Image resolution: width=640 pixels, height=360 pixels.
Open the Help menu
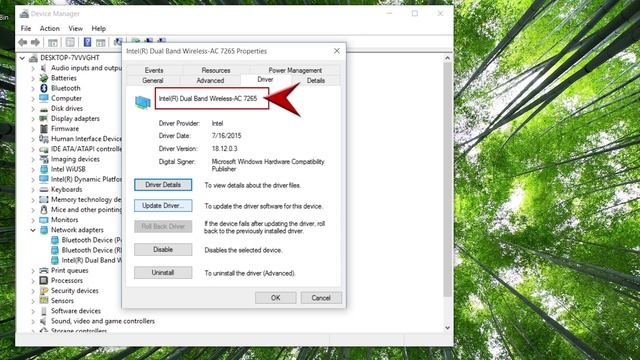tap(98, 28)
